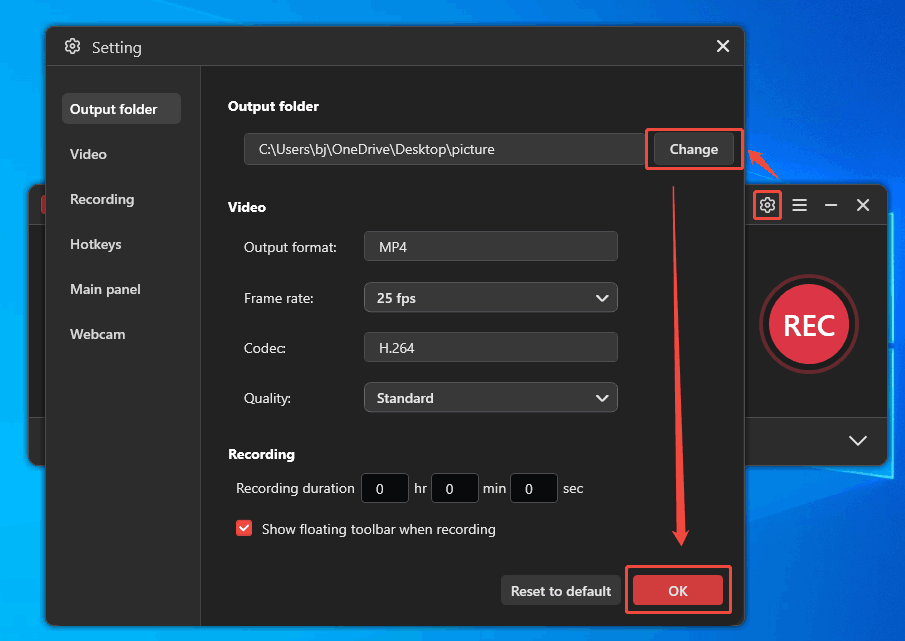
Task: Select the Output folder section
Action: pos(113,108)
